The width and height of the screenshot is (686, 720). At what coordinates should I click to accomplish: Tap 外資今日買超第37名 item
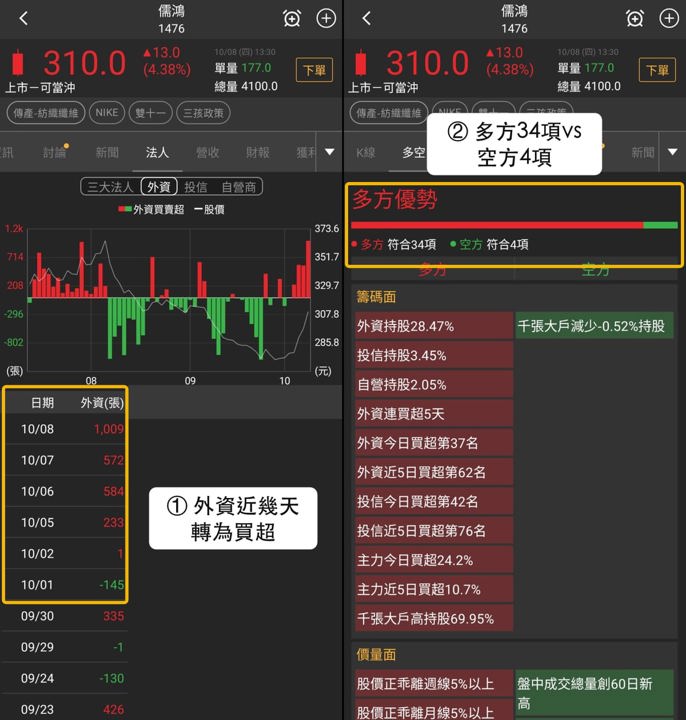point(433,443)
